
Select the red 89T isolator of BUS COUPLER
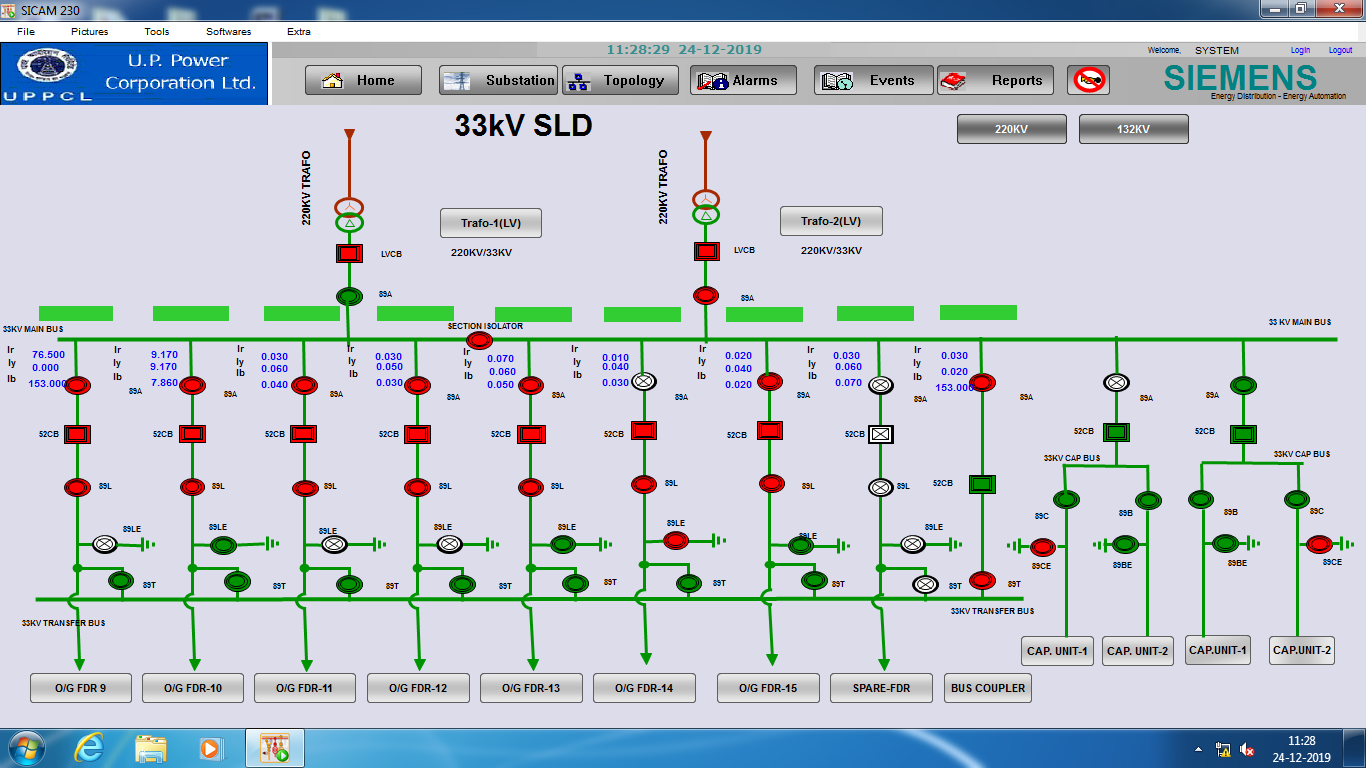coord(982,580)
